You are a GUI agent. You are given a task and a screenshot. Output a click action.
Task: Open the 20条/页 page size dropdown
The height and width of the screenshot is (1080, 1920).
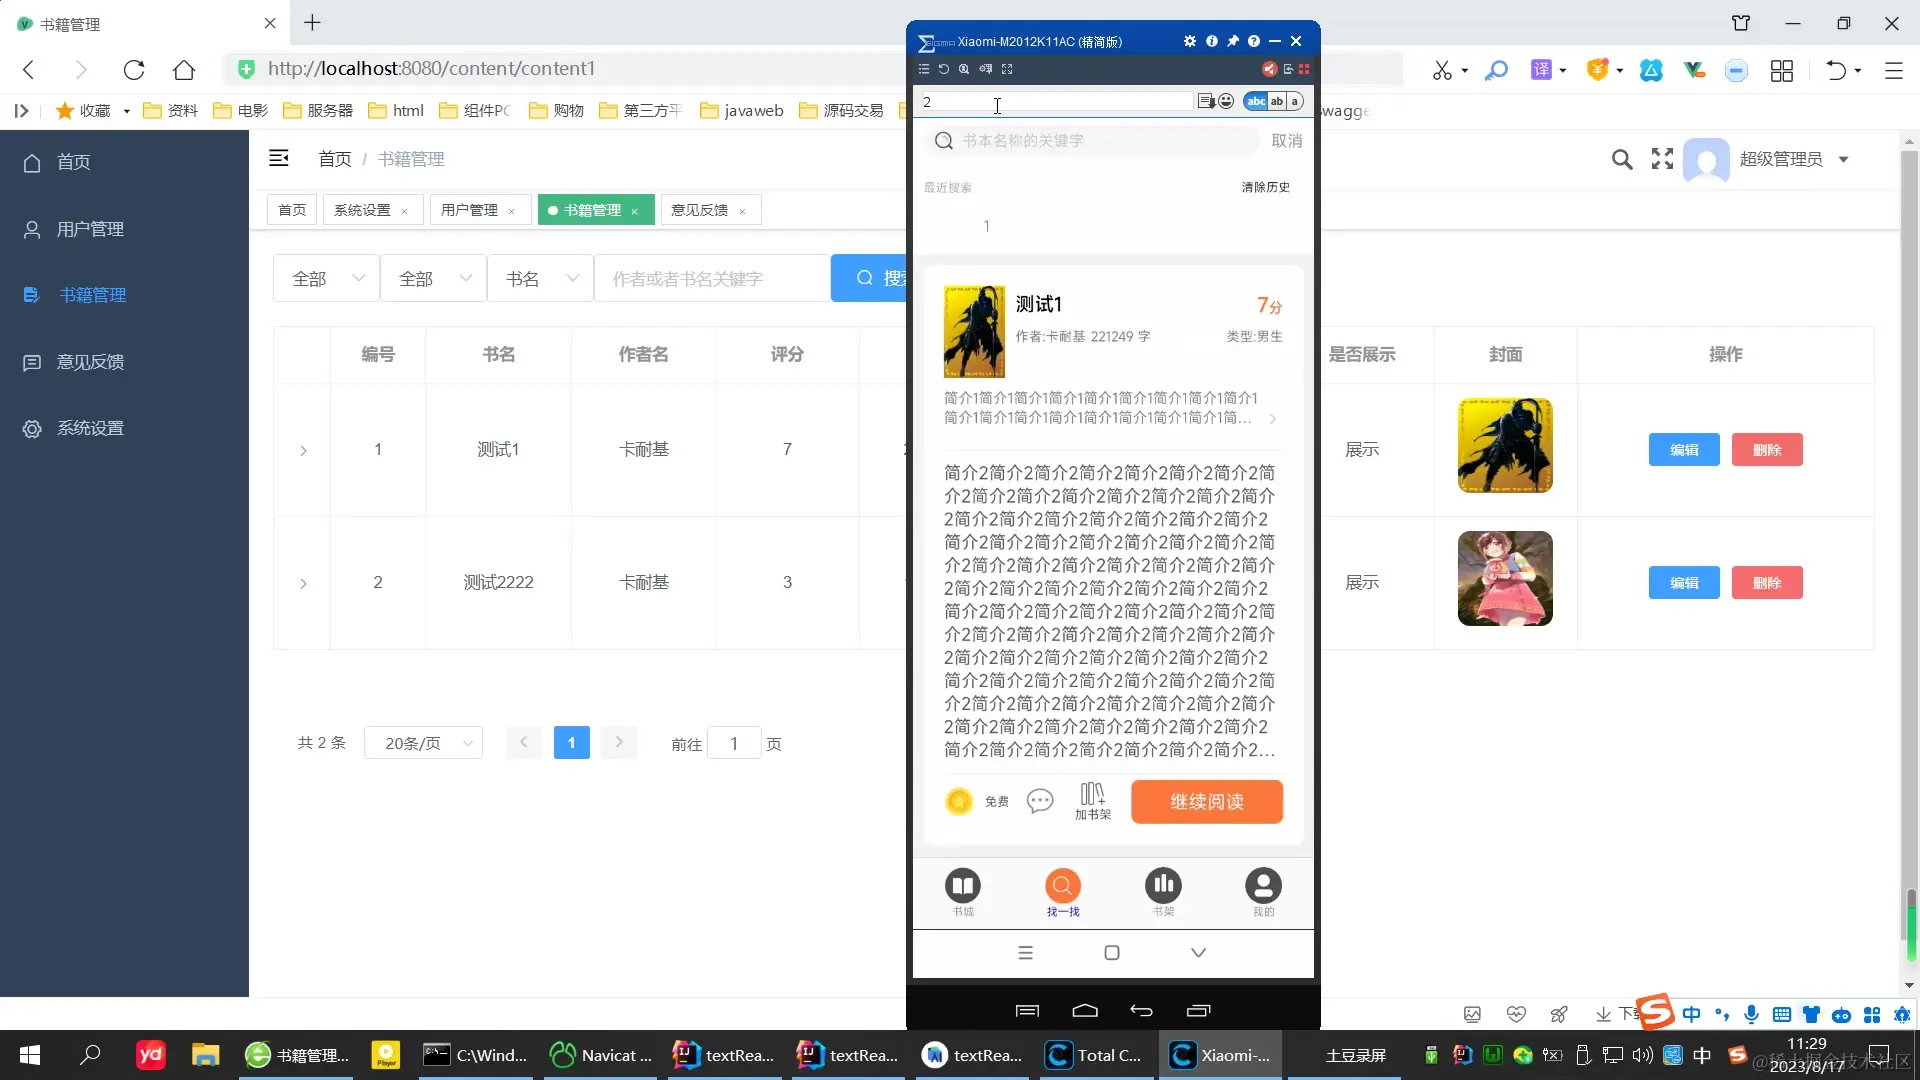coord(424,743)
